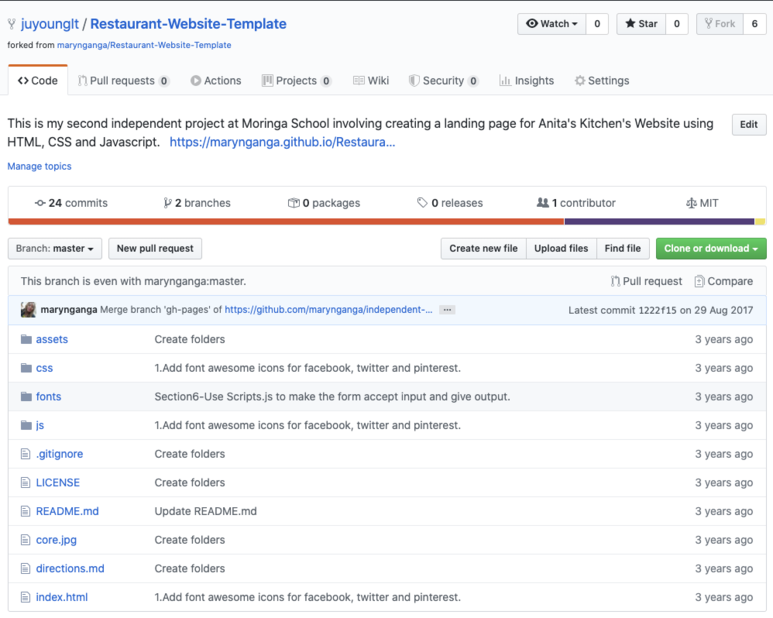Click Create new file button

point(484,248)
